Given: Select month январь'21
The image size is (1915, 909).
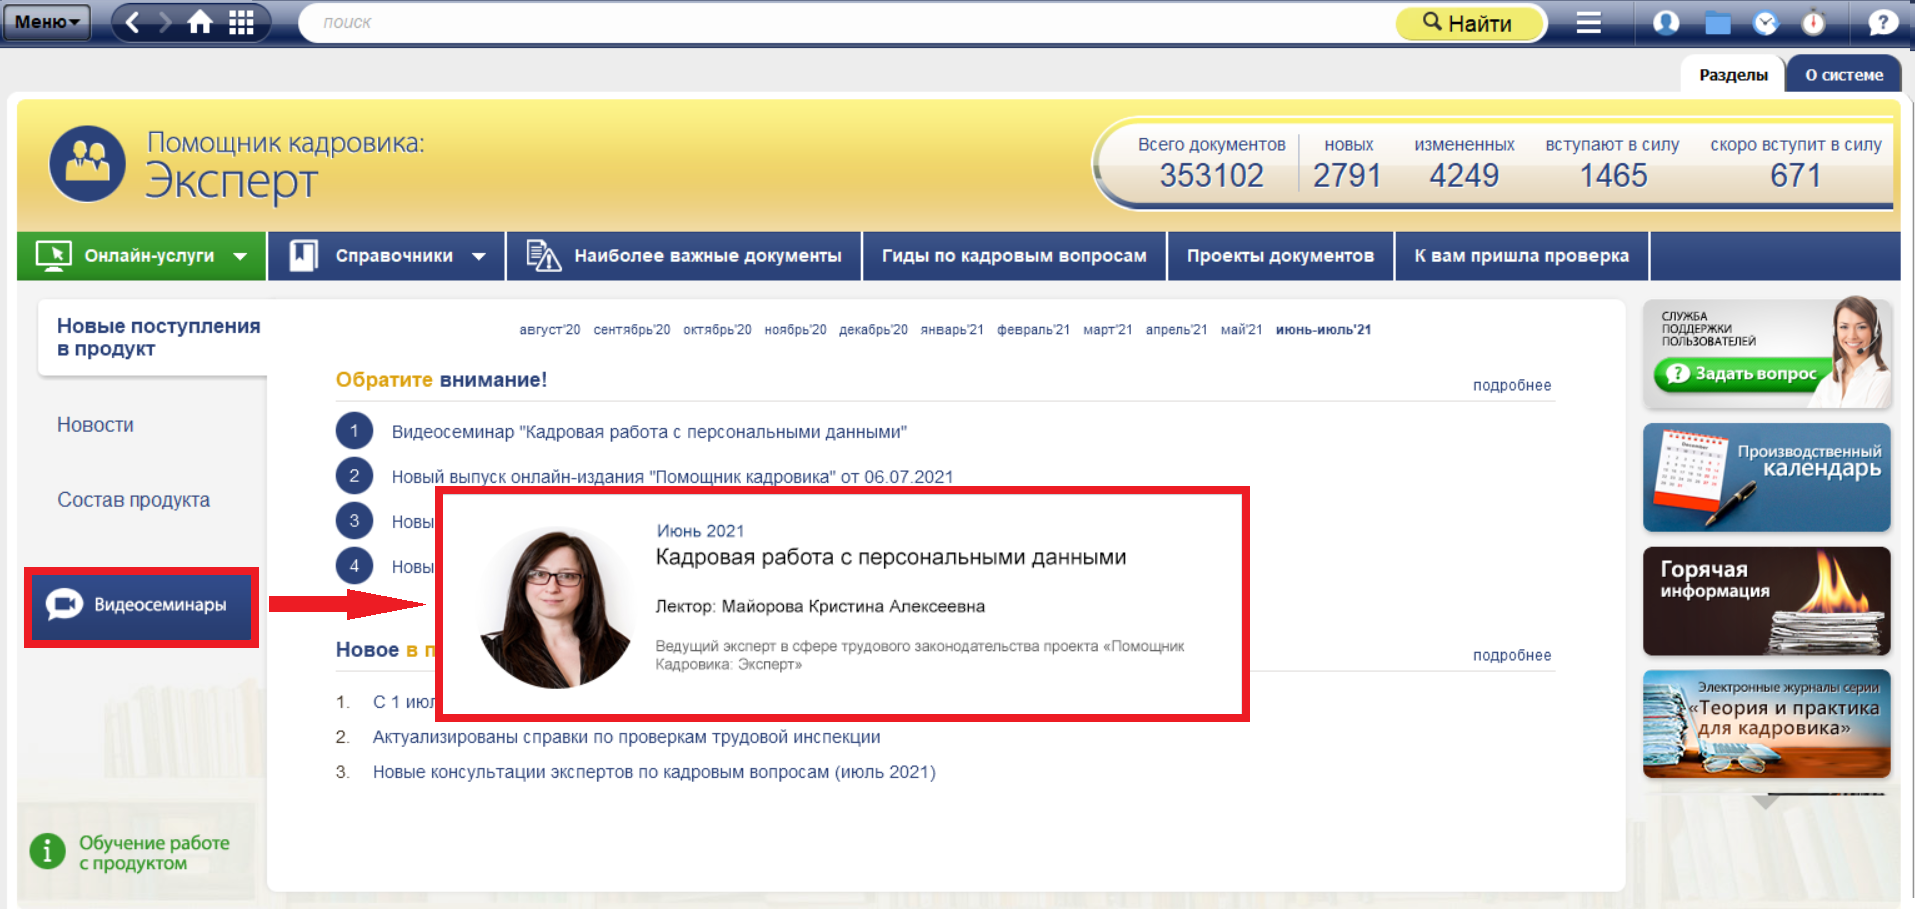Looking at the screenshot, I should coord(952,330).
